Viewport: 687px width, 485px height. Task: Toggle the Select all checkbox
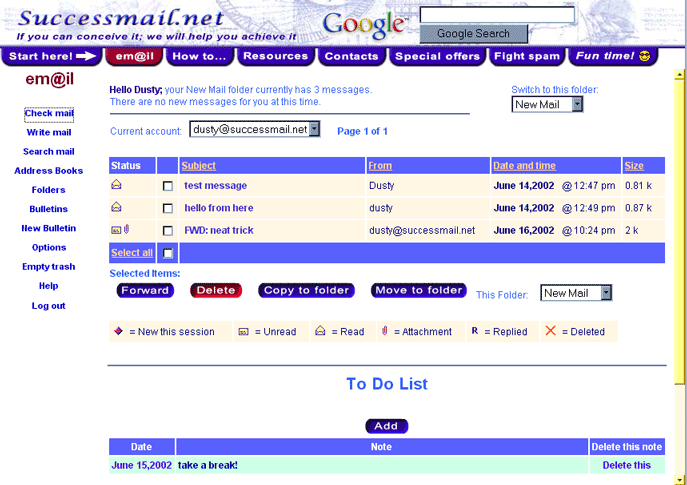[x=168, y=253]
